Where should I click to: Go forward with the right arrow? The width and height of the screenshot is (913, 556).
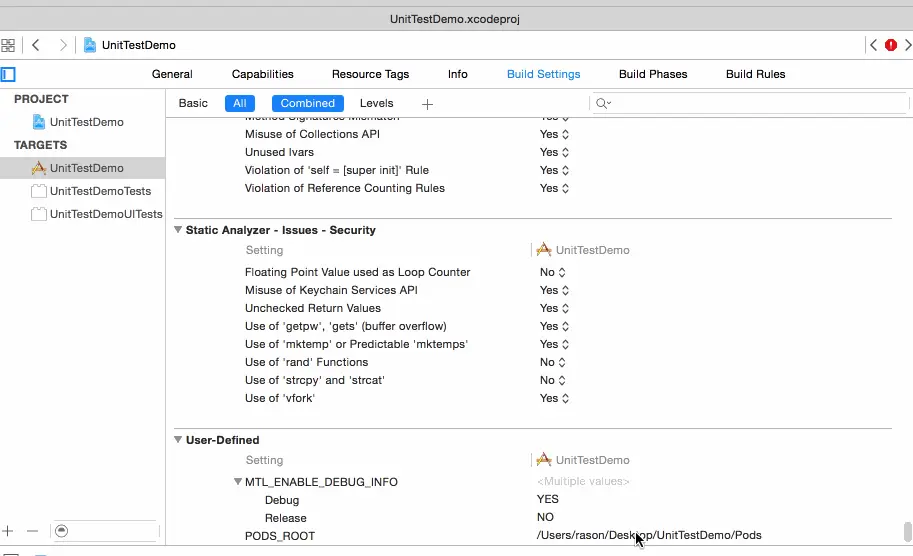(x=63, y=45)
